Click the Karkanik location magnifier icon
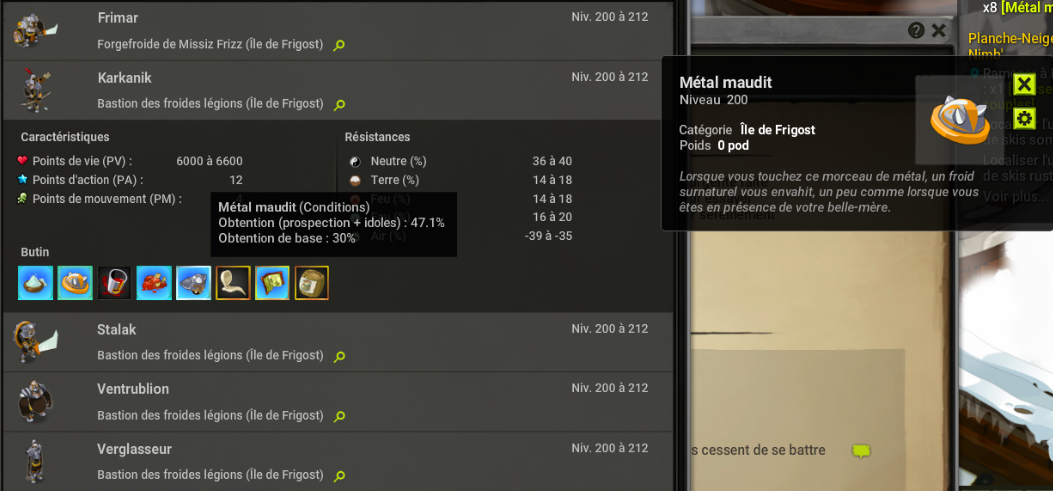Image resolution: width=1053 pixels, height=491 pixels. coord(339,105)
